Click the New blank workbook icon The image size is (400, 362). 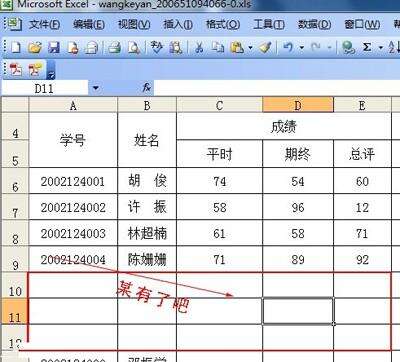[x=15, y=47]
